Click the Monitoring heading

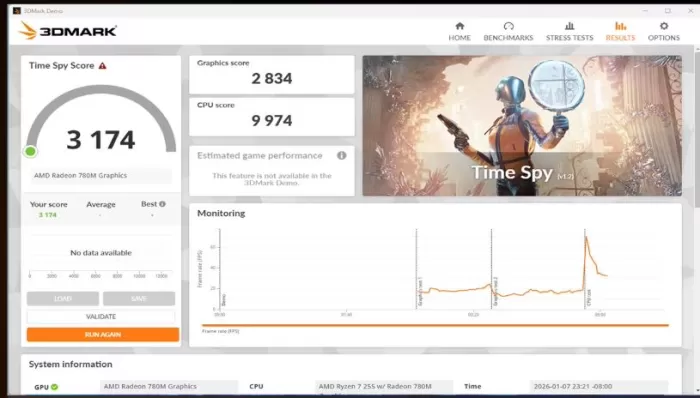[221, 213]
